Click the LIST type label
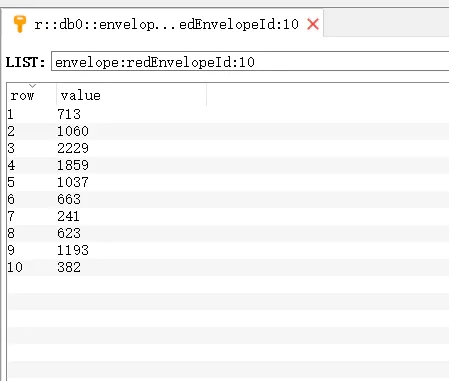The image size is (449, 381). point(25,62)
